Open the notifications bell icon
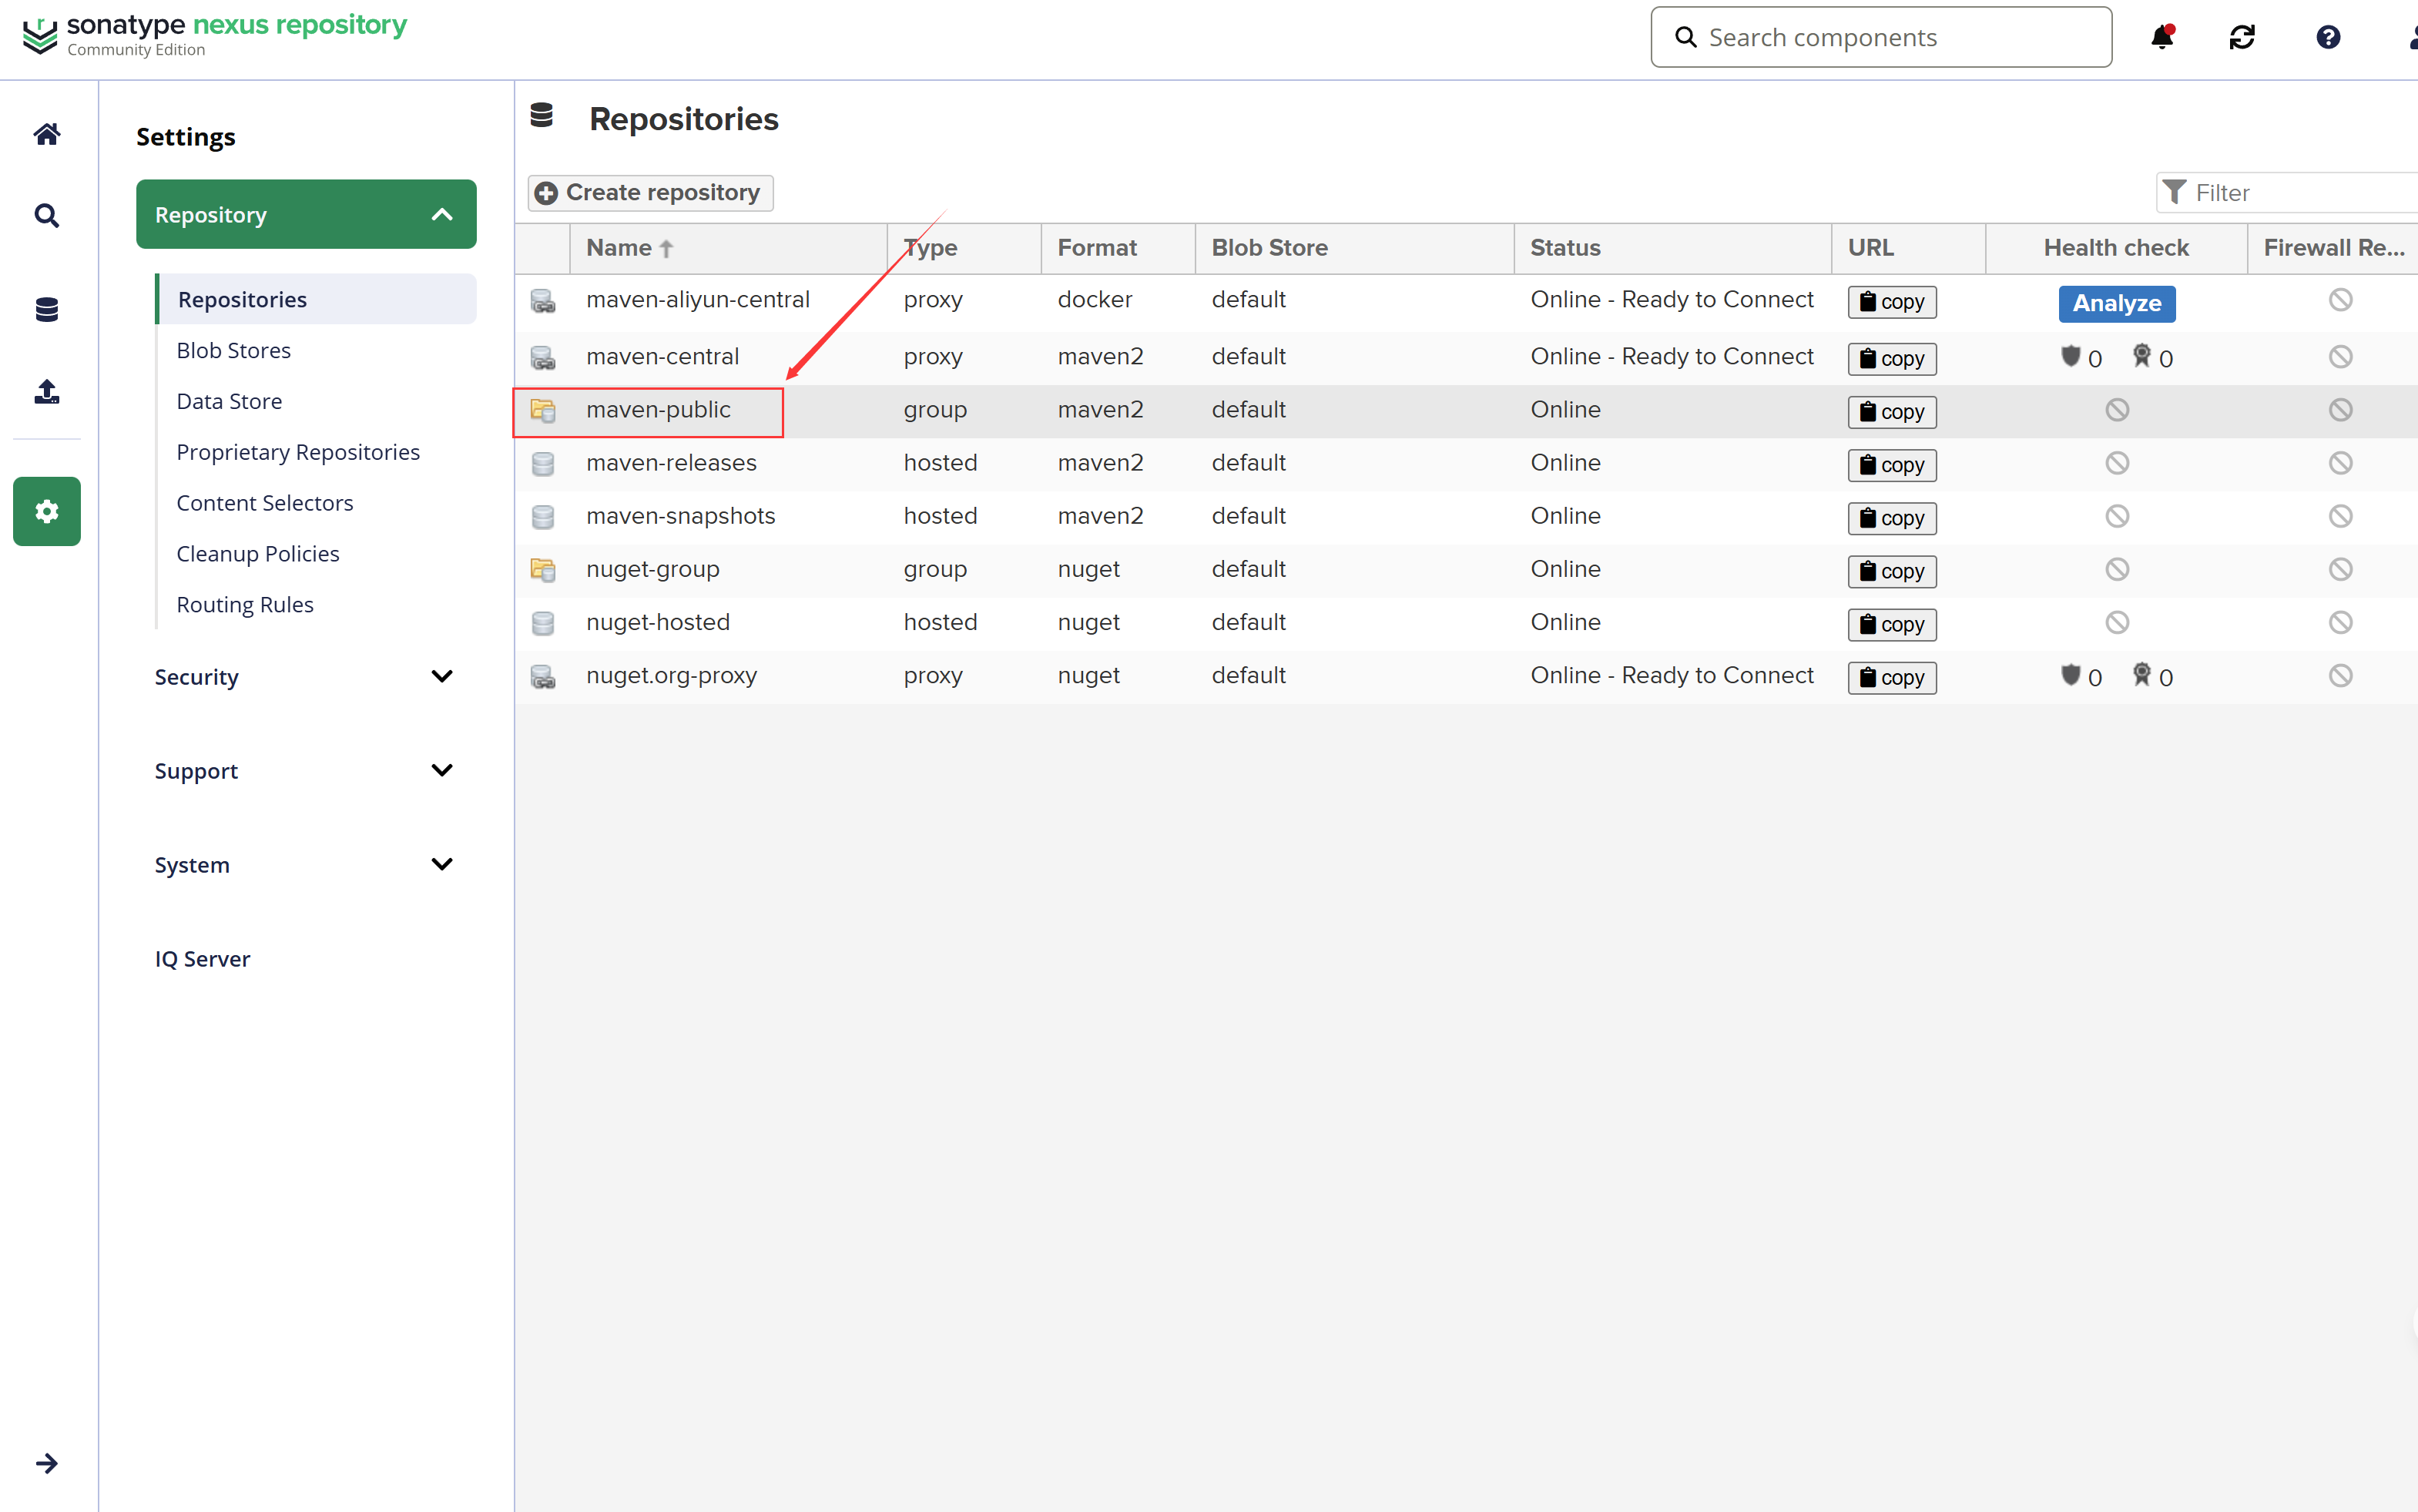 click(2161, 37)
